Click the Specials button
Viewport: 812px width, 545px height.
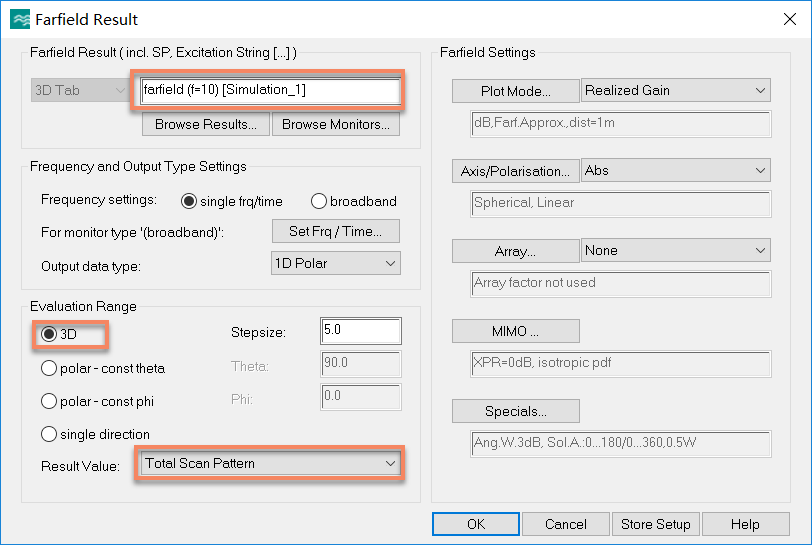coord(516,411)
